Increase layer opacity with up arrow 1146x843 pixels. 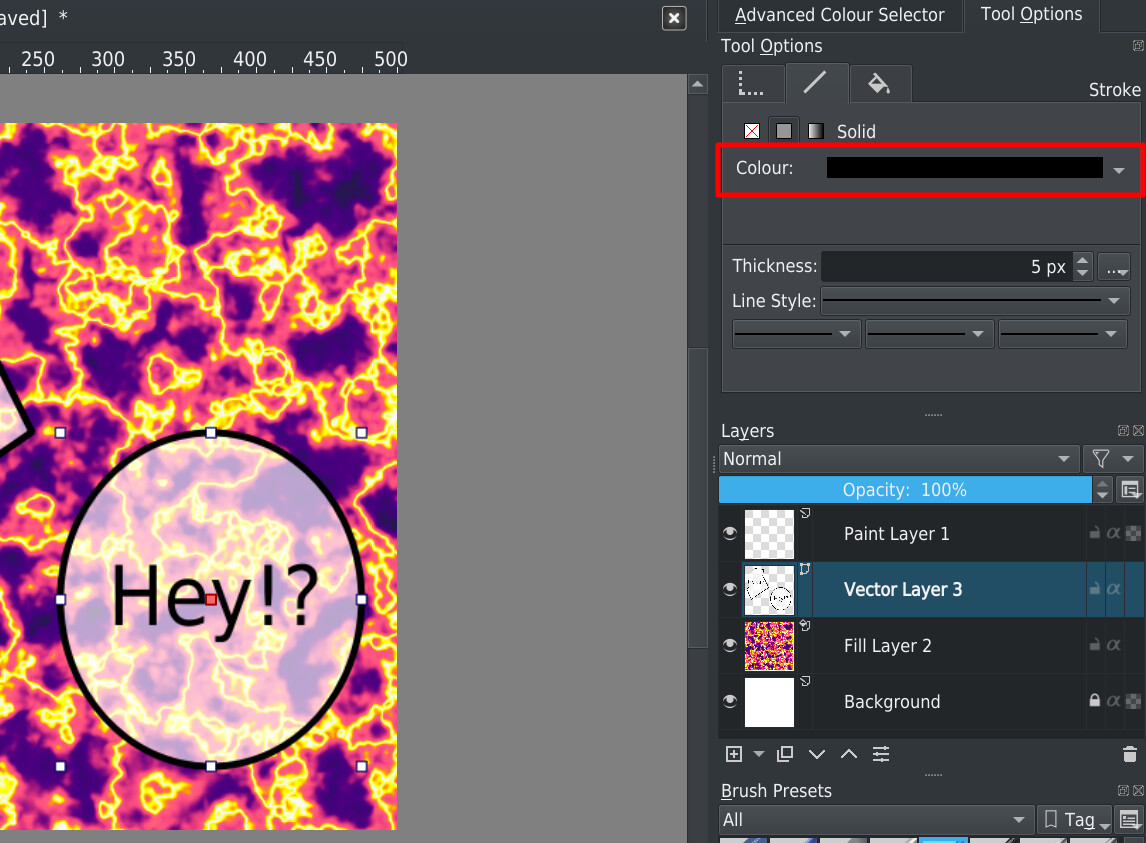tap(1102, 483)
